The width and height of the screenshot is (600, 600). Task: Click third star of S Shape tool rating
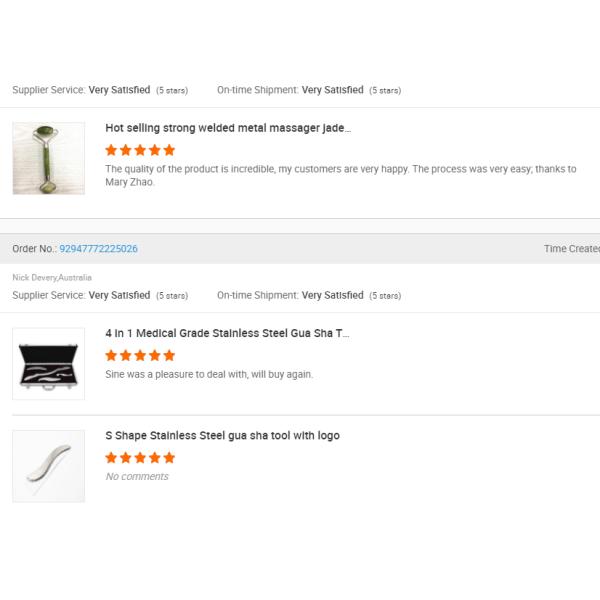pyautogui.click(x=140, y=458)
